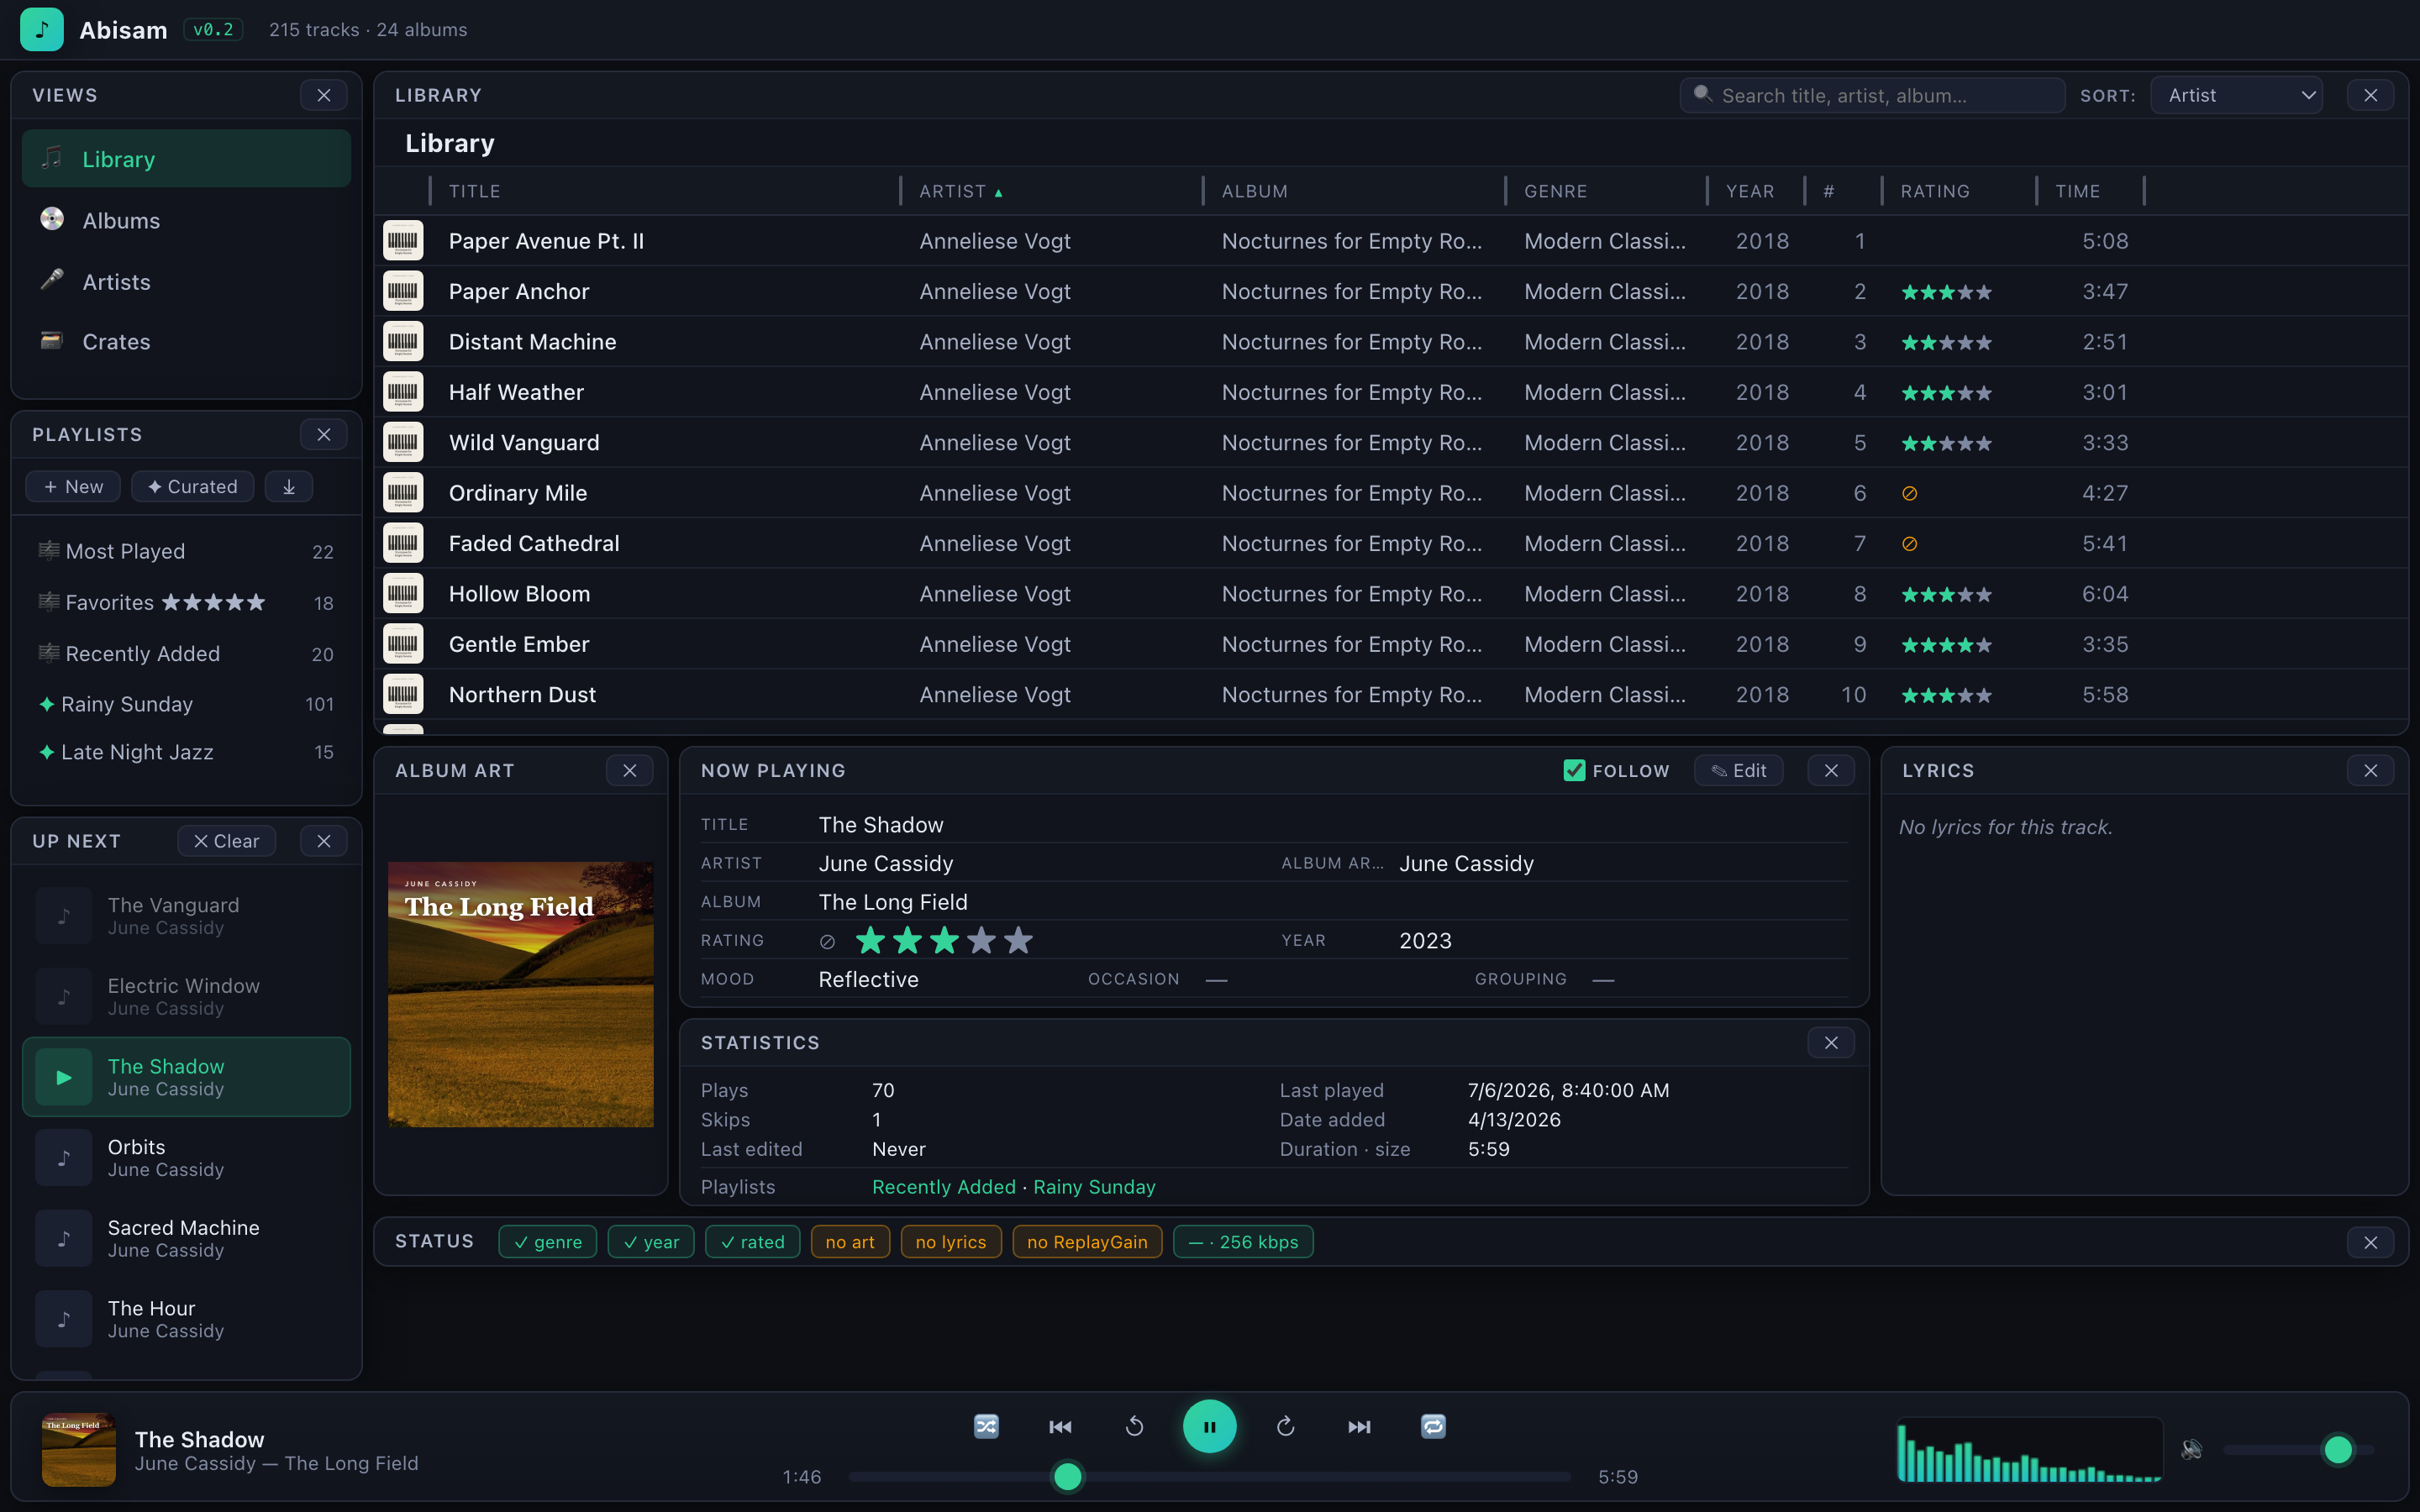Screen dimensions: 2420x1512
Task: Mute audio with the speaker icon
Action: (x=2191, y=1449)
